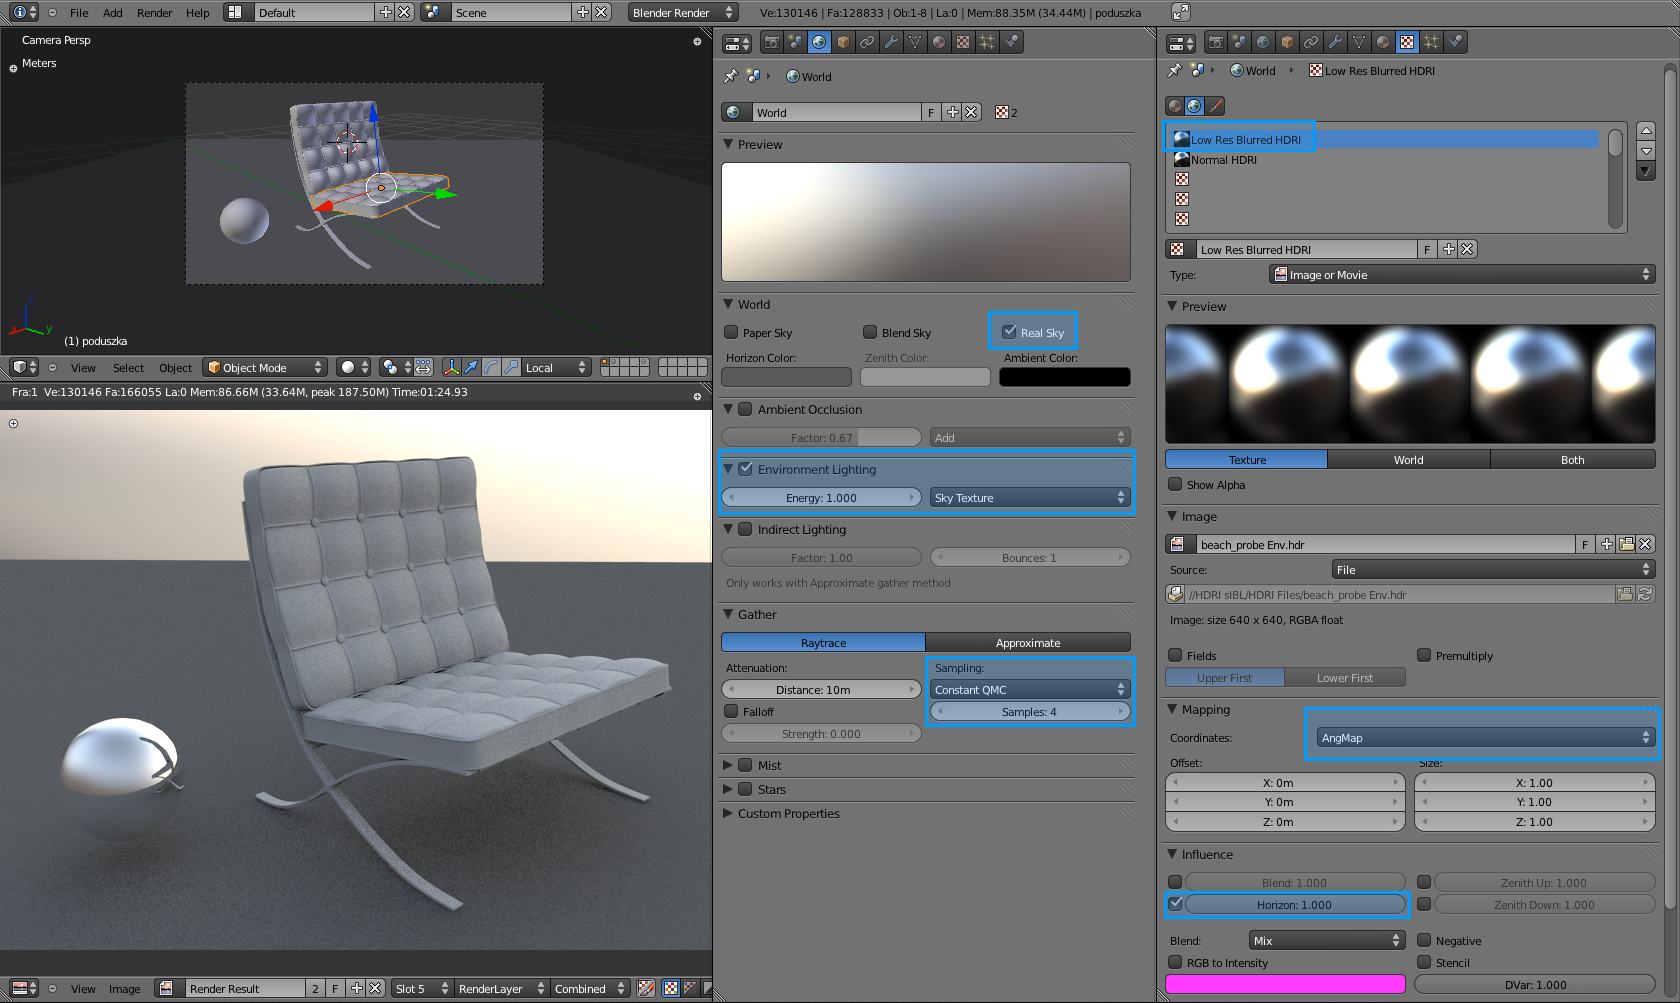Open the File menu
Screen dimensions: 1680x1003
(79, 13)
